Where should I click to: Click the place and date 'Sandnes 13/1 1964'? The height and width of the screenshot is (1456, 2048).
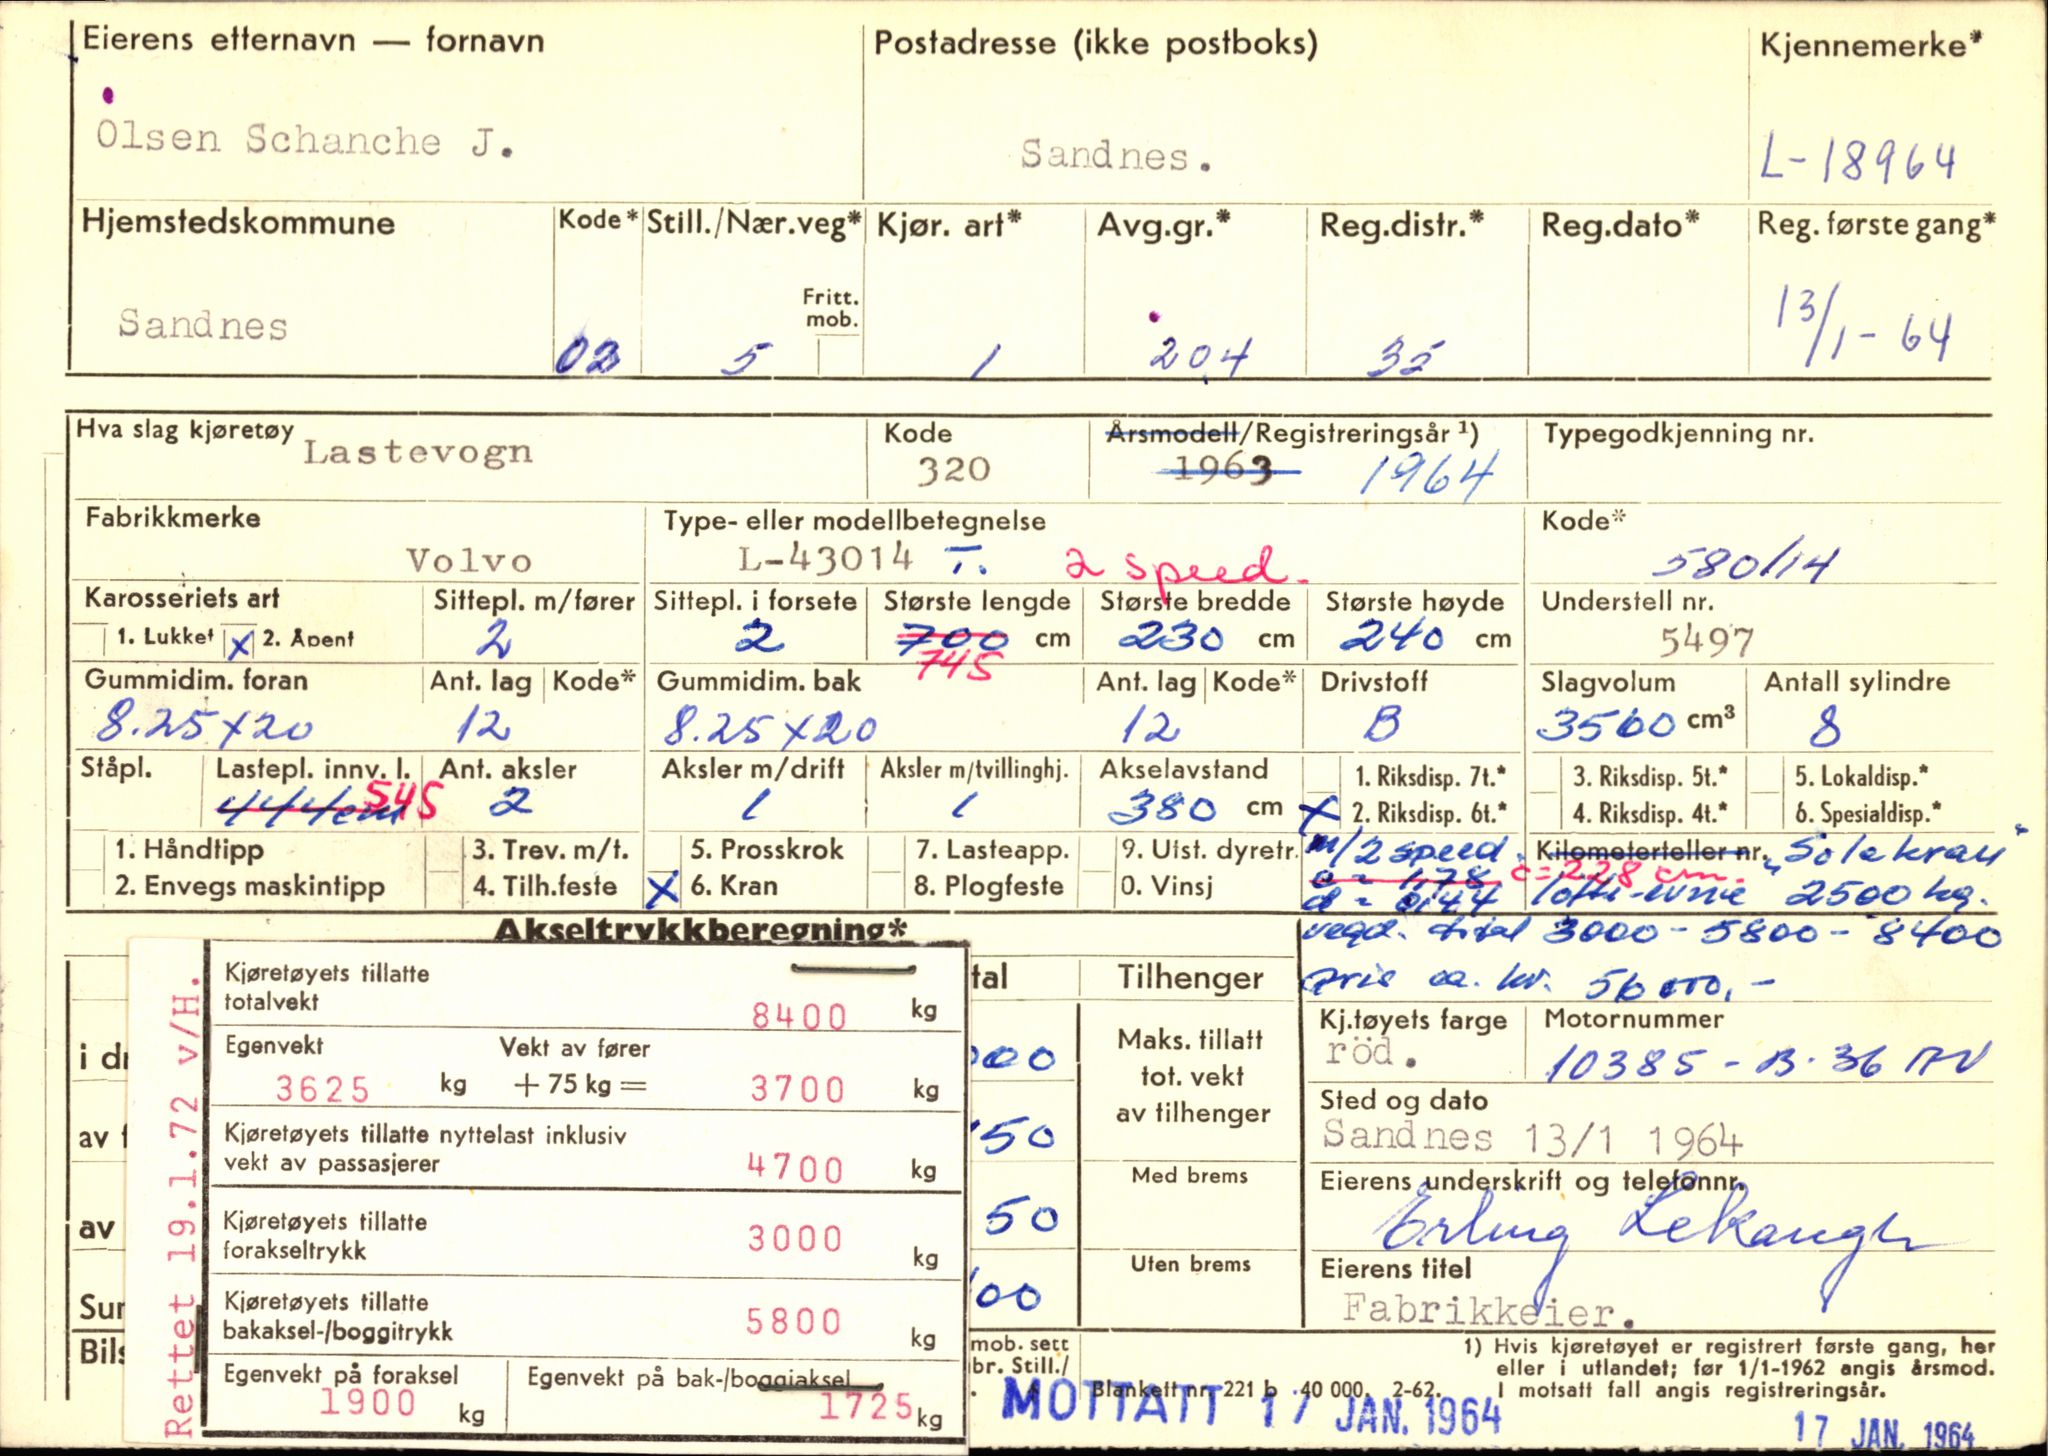pos(1533,1139)
